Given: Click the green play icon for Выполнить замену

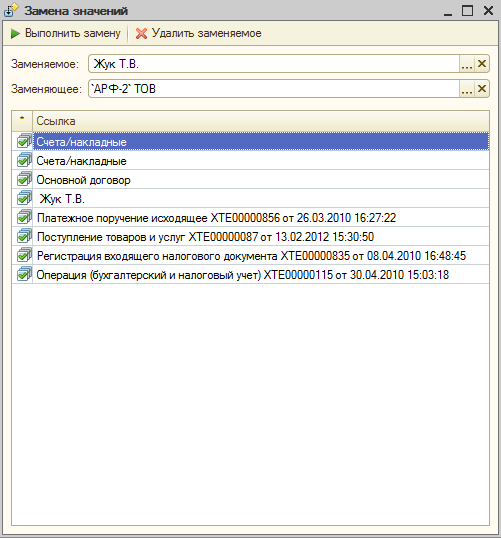Looking at the screenshot, I should click(x=15, y=34).
